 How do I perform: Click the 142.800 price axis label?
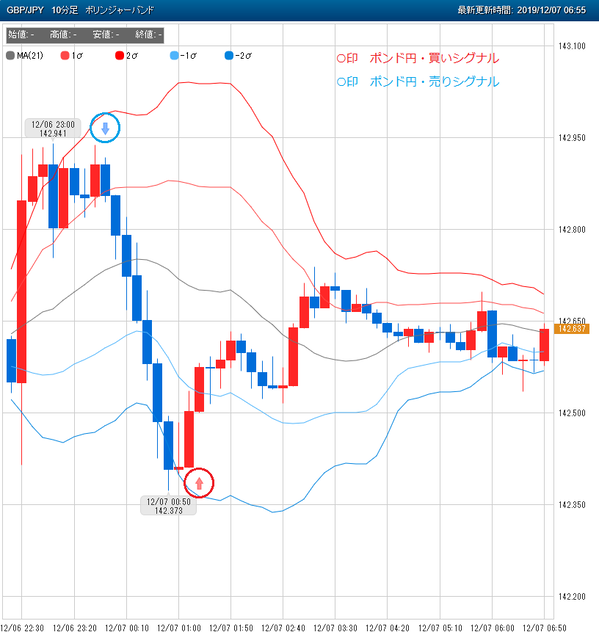572,230
